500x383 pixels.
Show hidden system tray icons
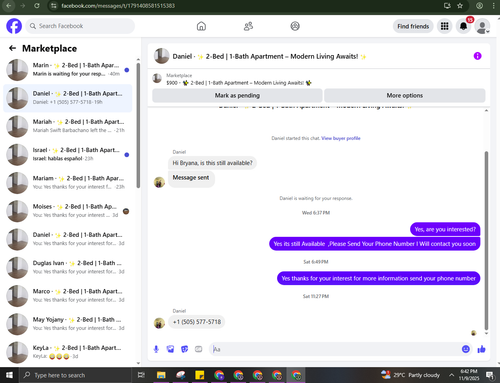tap(451, 375)
